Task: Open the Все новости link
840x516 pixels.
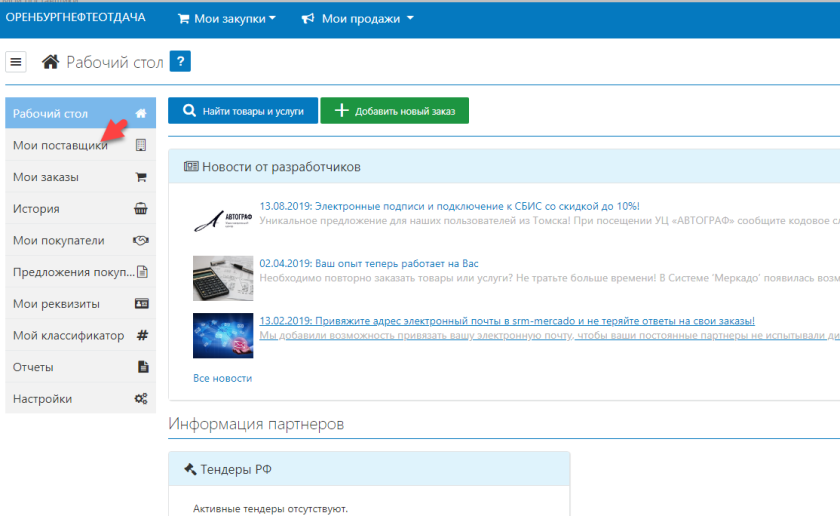Action: pos(222,378)
